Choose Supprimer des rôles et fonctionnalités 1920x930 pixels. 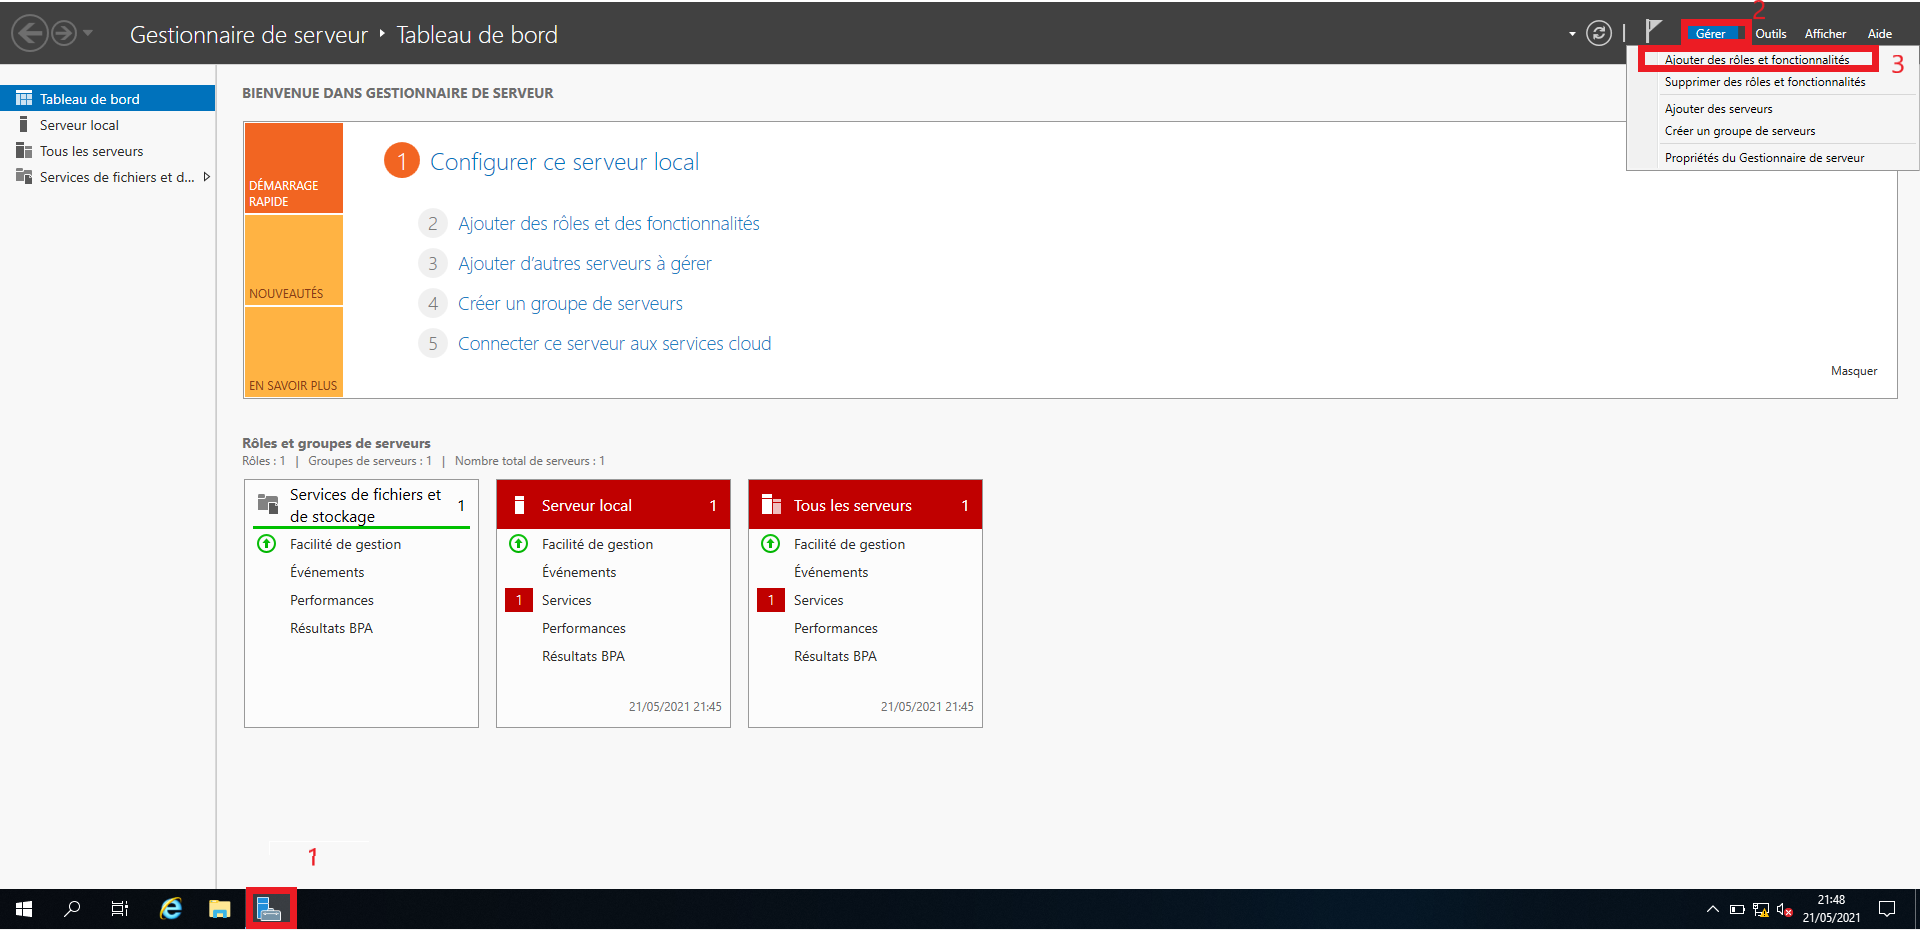pyautogui.click(x=1764, y=82)
